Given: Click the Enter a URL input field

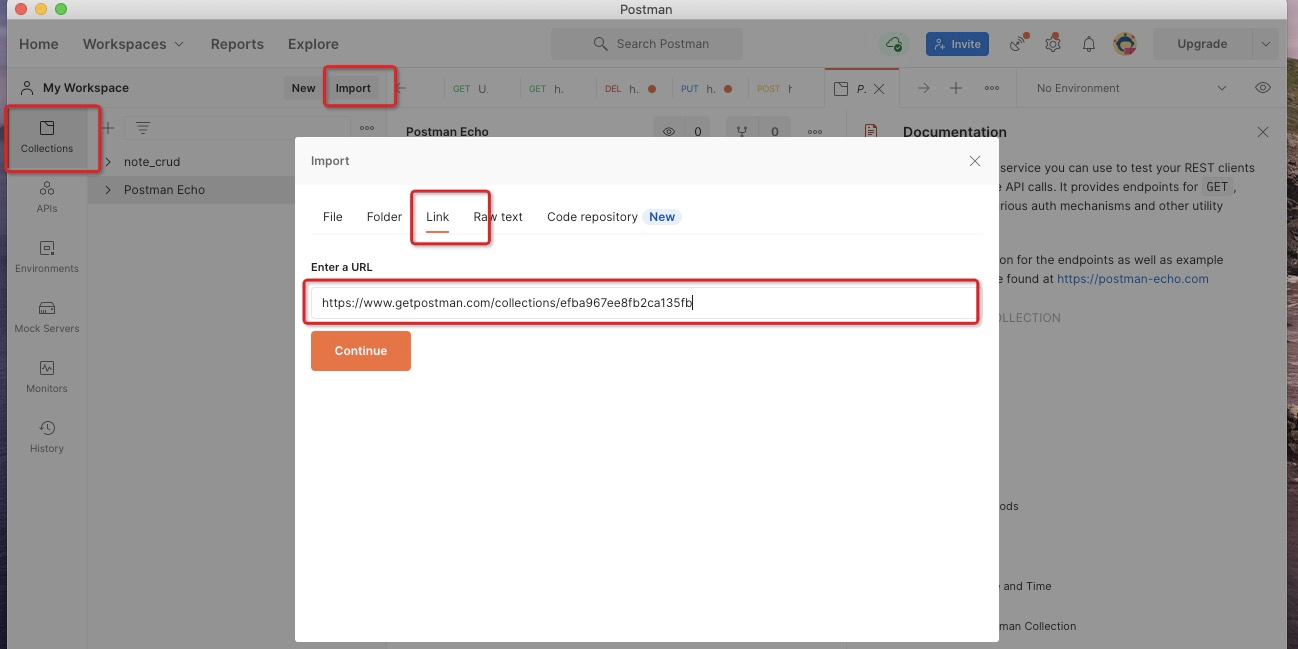Looking at the screenshot, I should coord(643,303).
